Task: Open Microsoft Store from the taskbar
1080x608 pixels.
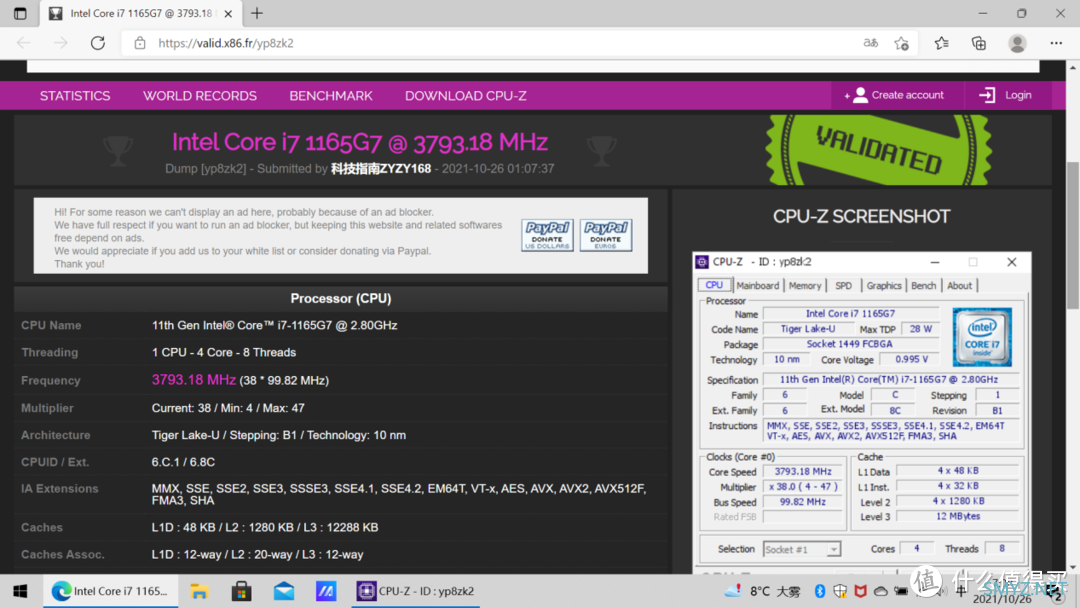Action: [241, 591]
